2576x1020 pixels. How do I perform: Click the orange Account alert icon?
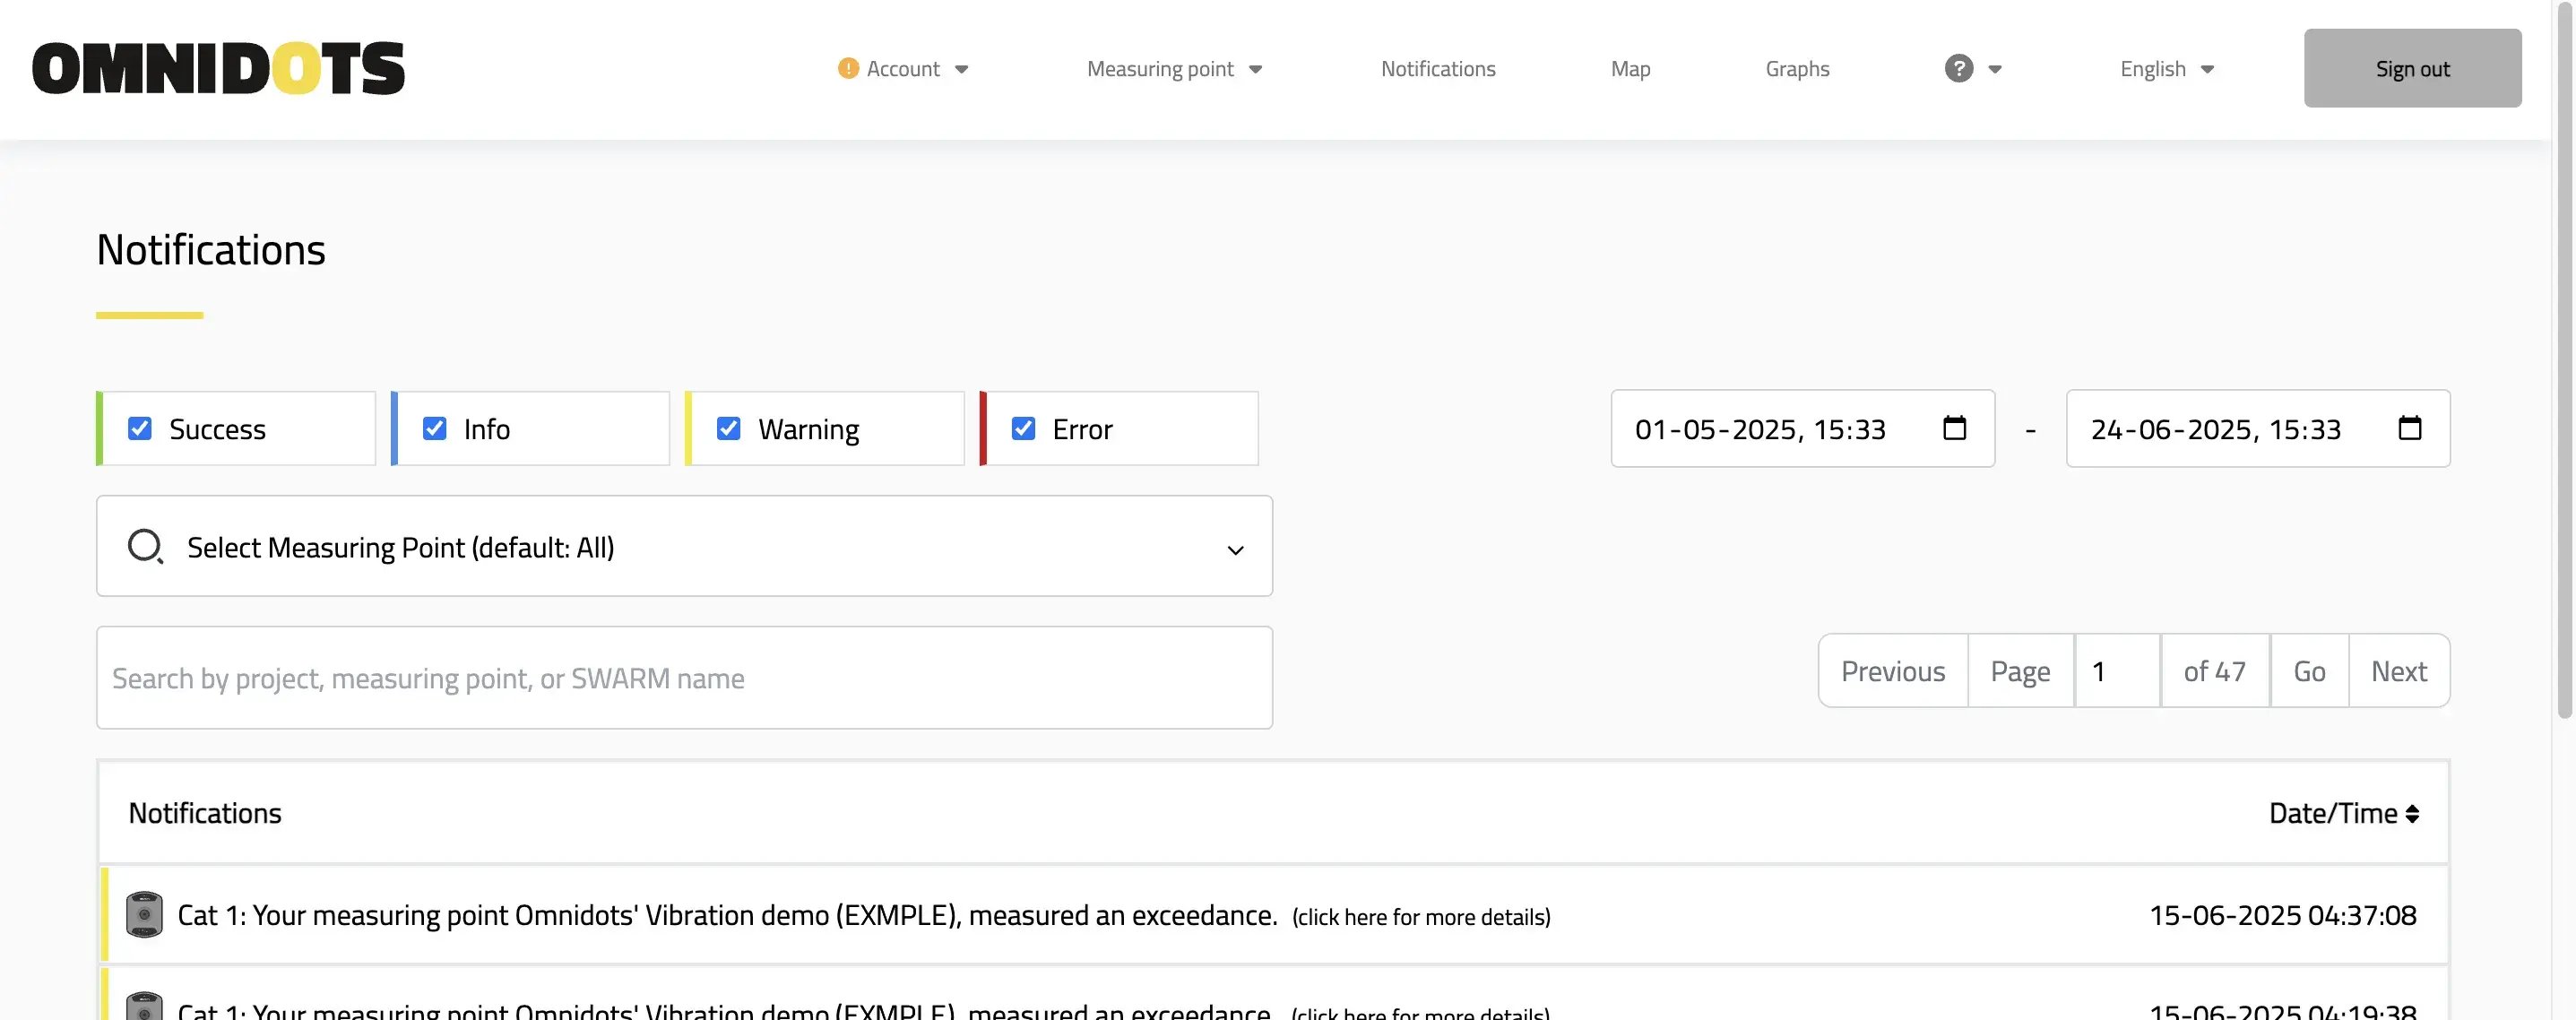point(848,68)
